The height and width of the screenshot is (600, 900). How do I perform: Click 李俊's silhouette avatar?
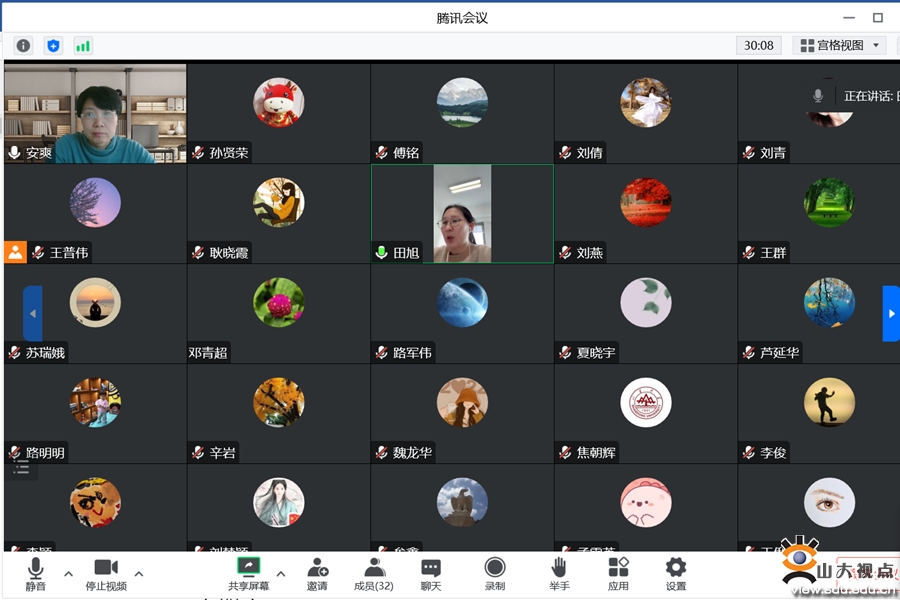pyautogui.click(x=829, y=402)
